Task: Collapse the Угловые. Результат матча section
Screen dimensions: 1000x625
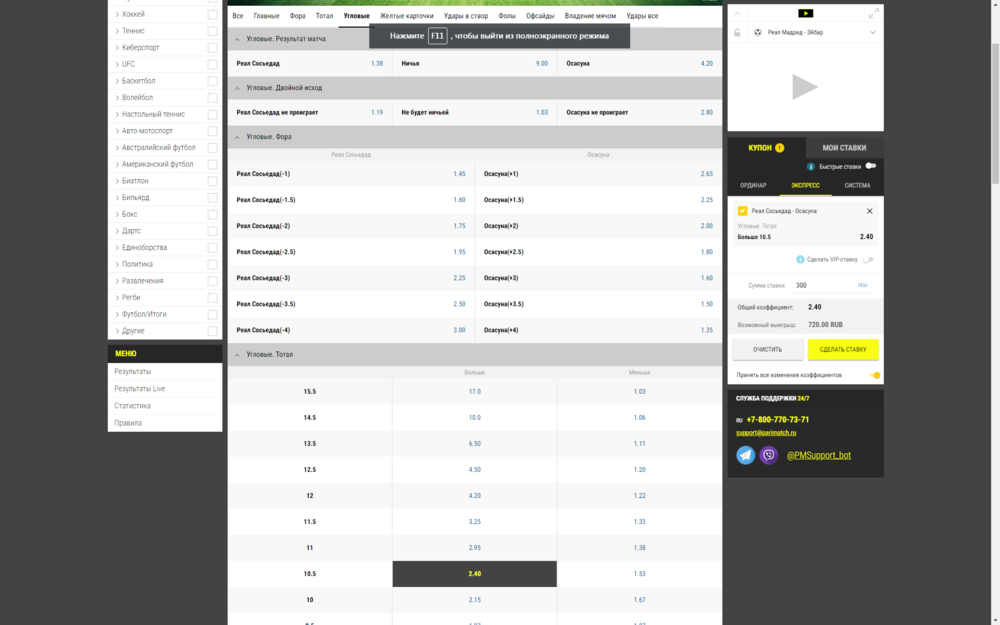Action: click(237, 40)
